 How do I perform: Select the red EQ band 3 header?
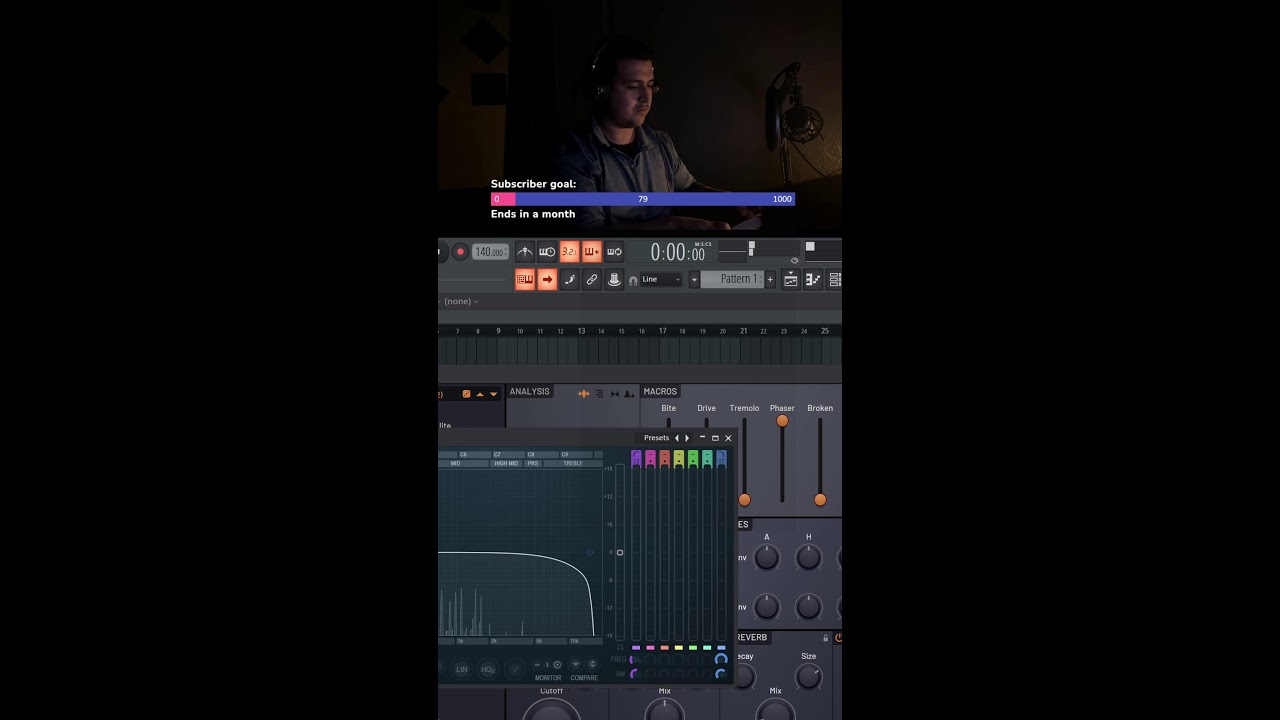pyautogui.click(x=664, y=459)
